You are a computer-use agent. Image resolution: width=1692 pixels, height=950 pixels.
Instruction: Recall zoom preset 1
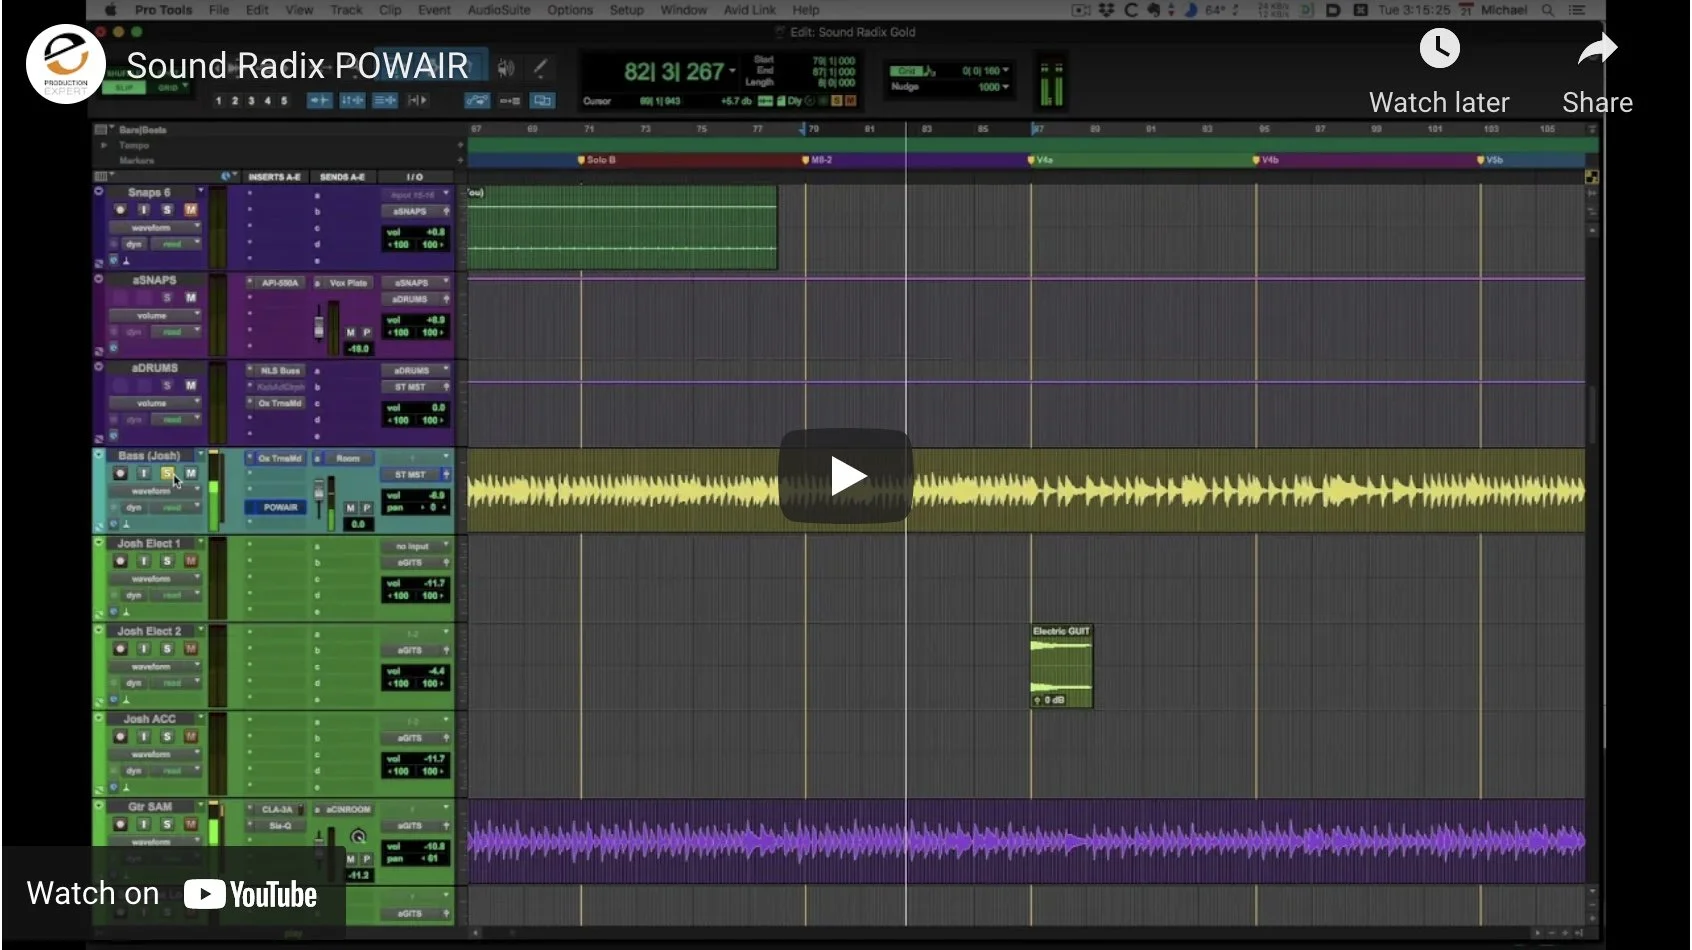pos(219,101)
